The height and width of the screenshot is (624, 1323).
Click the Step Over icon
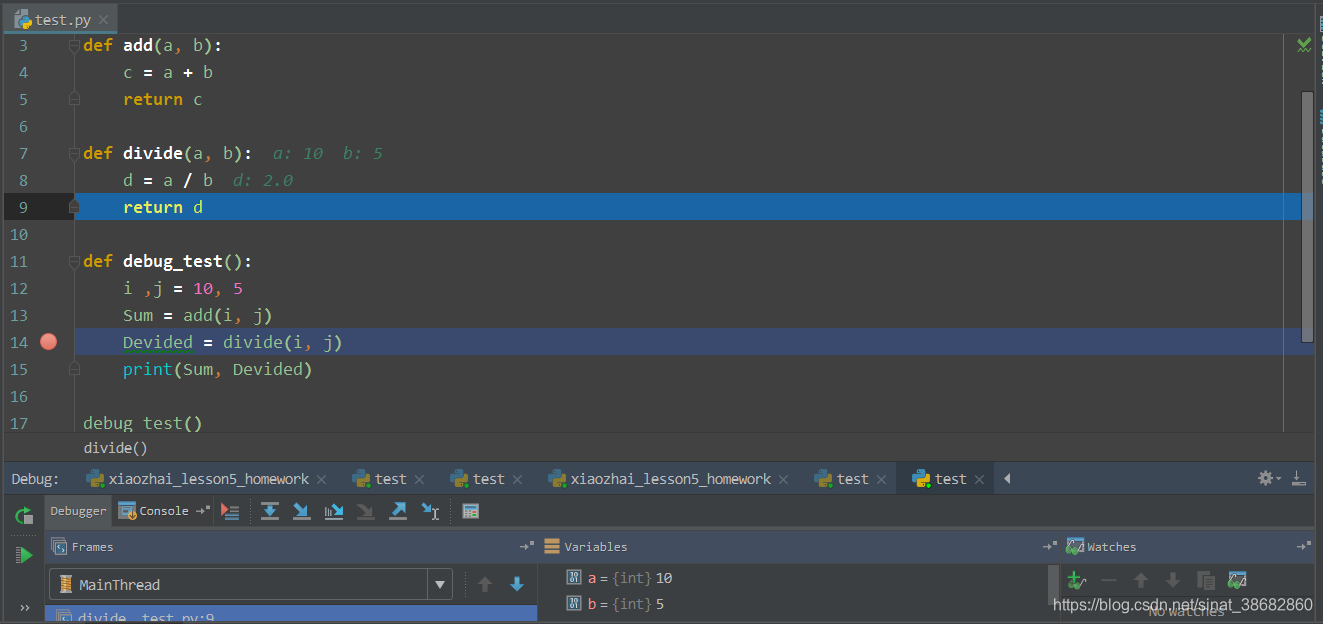coord(270,511)
